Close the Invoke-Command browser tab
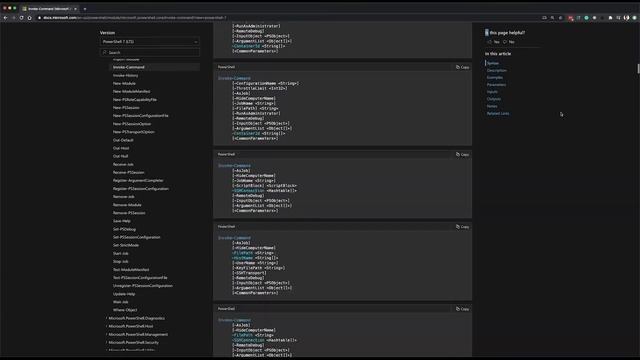 (76, 9)
